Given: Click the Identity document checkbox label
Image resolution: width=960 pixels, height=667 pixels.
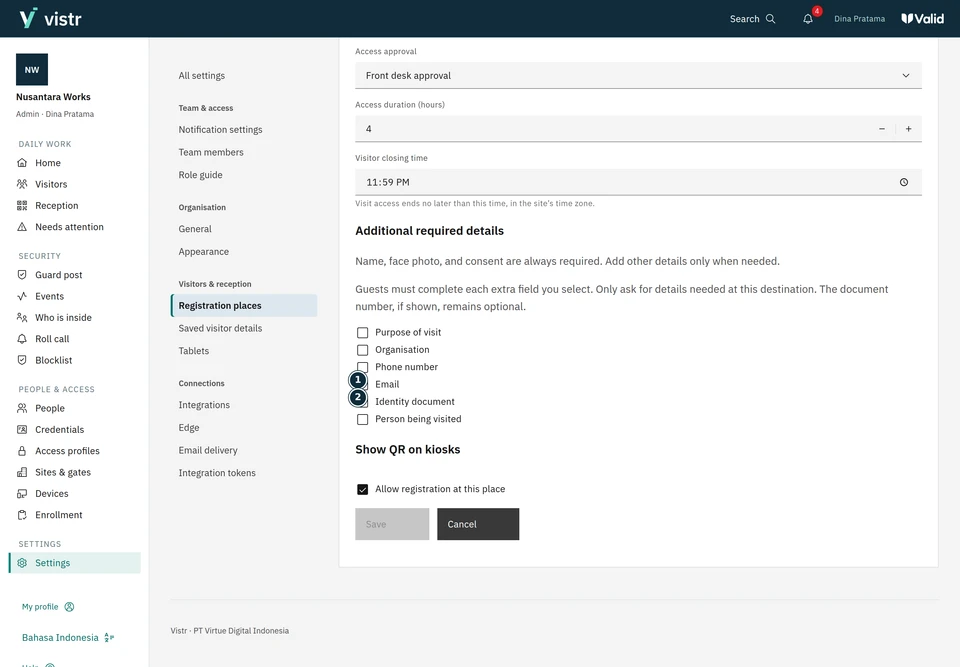Looking at the screenshot, I should tap(414, 402).
